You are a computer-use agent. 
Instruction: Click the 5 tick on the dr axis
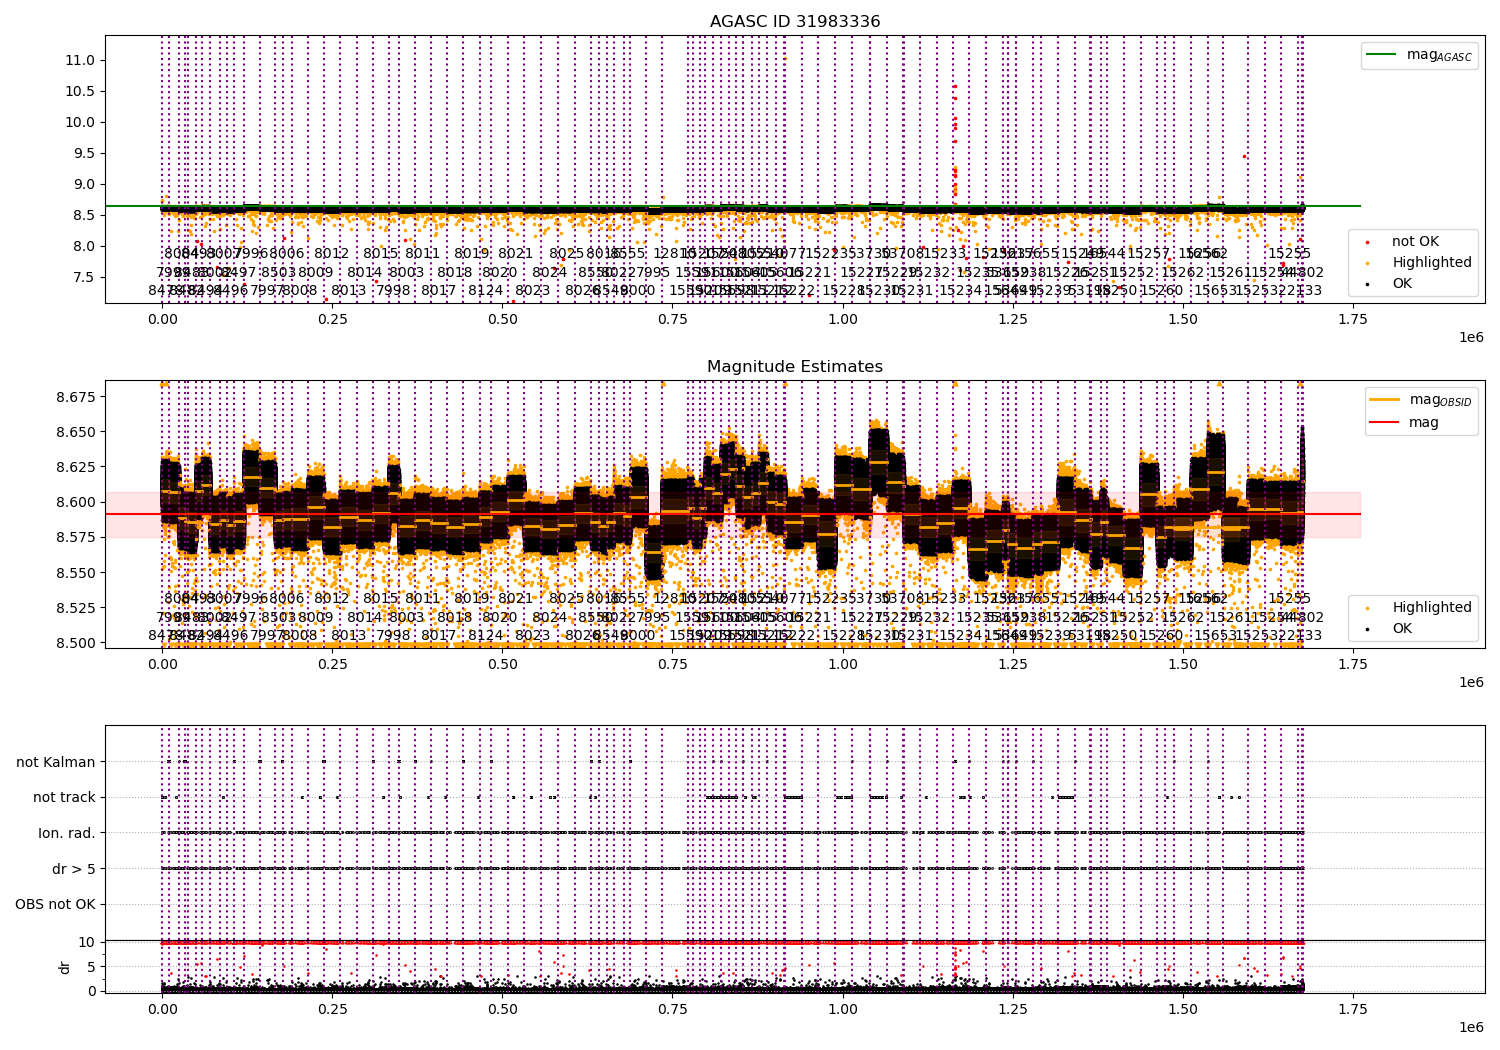(91, 966)
